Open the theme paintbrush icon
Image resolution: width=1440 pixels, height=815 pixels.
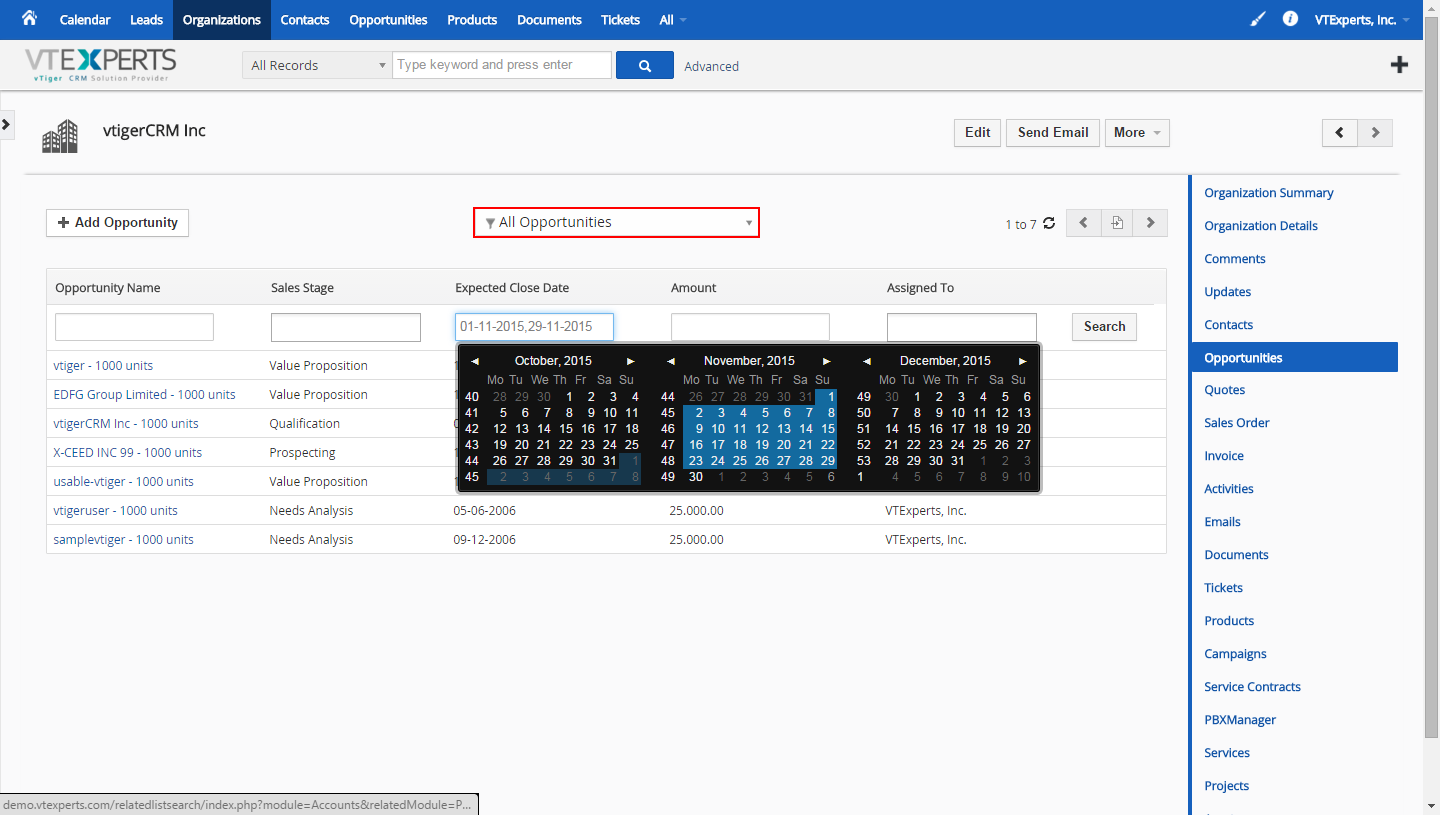[x=1258, y=19]
